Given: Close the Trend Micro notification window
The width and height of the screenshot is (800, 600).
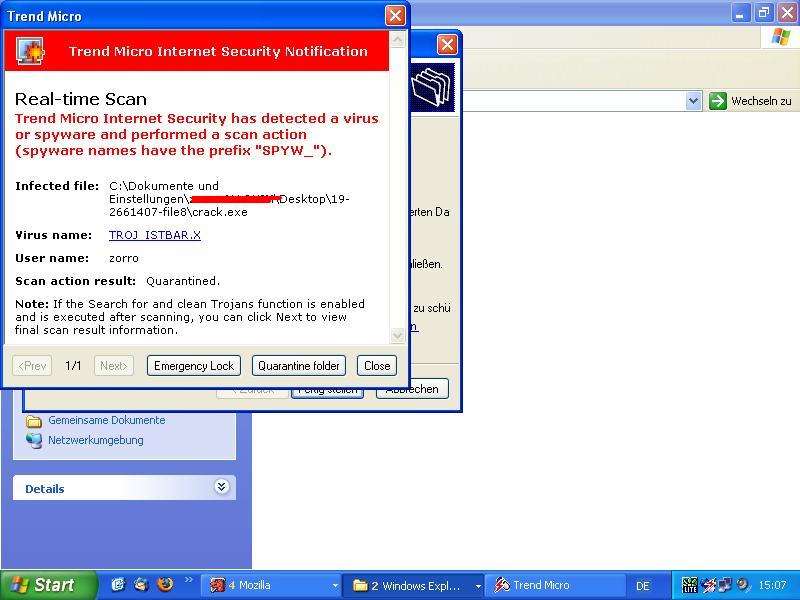Looking at the screenshot, I should click(x=395, y=16).
